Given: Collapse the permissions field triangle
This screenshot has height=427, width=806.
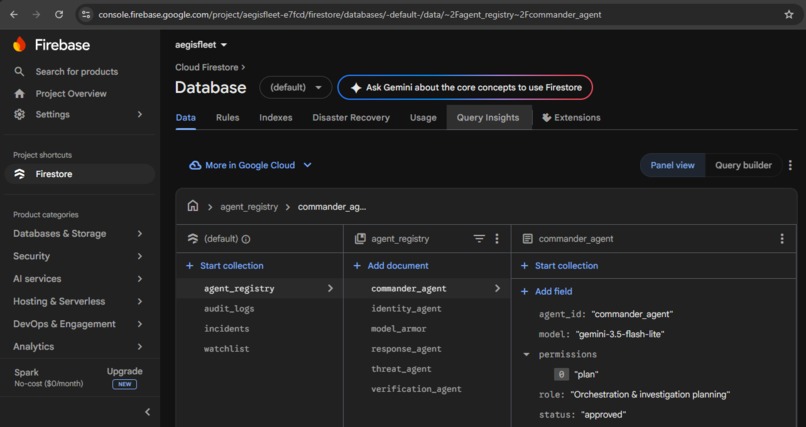Looking at the screenshot, I should pos(526,355).
